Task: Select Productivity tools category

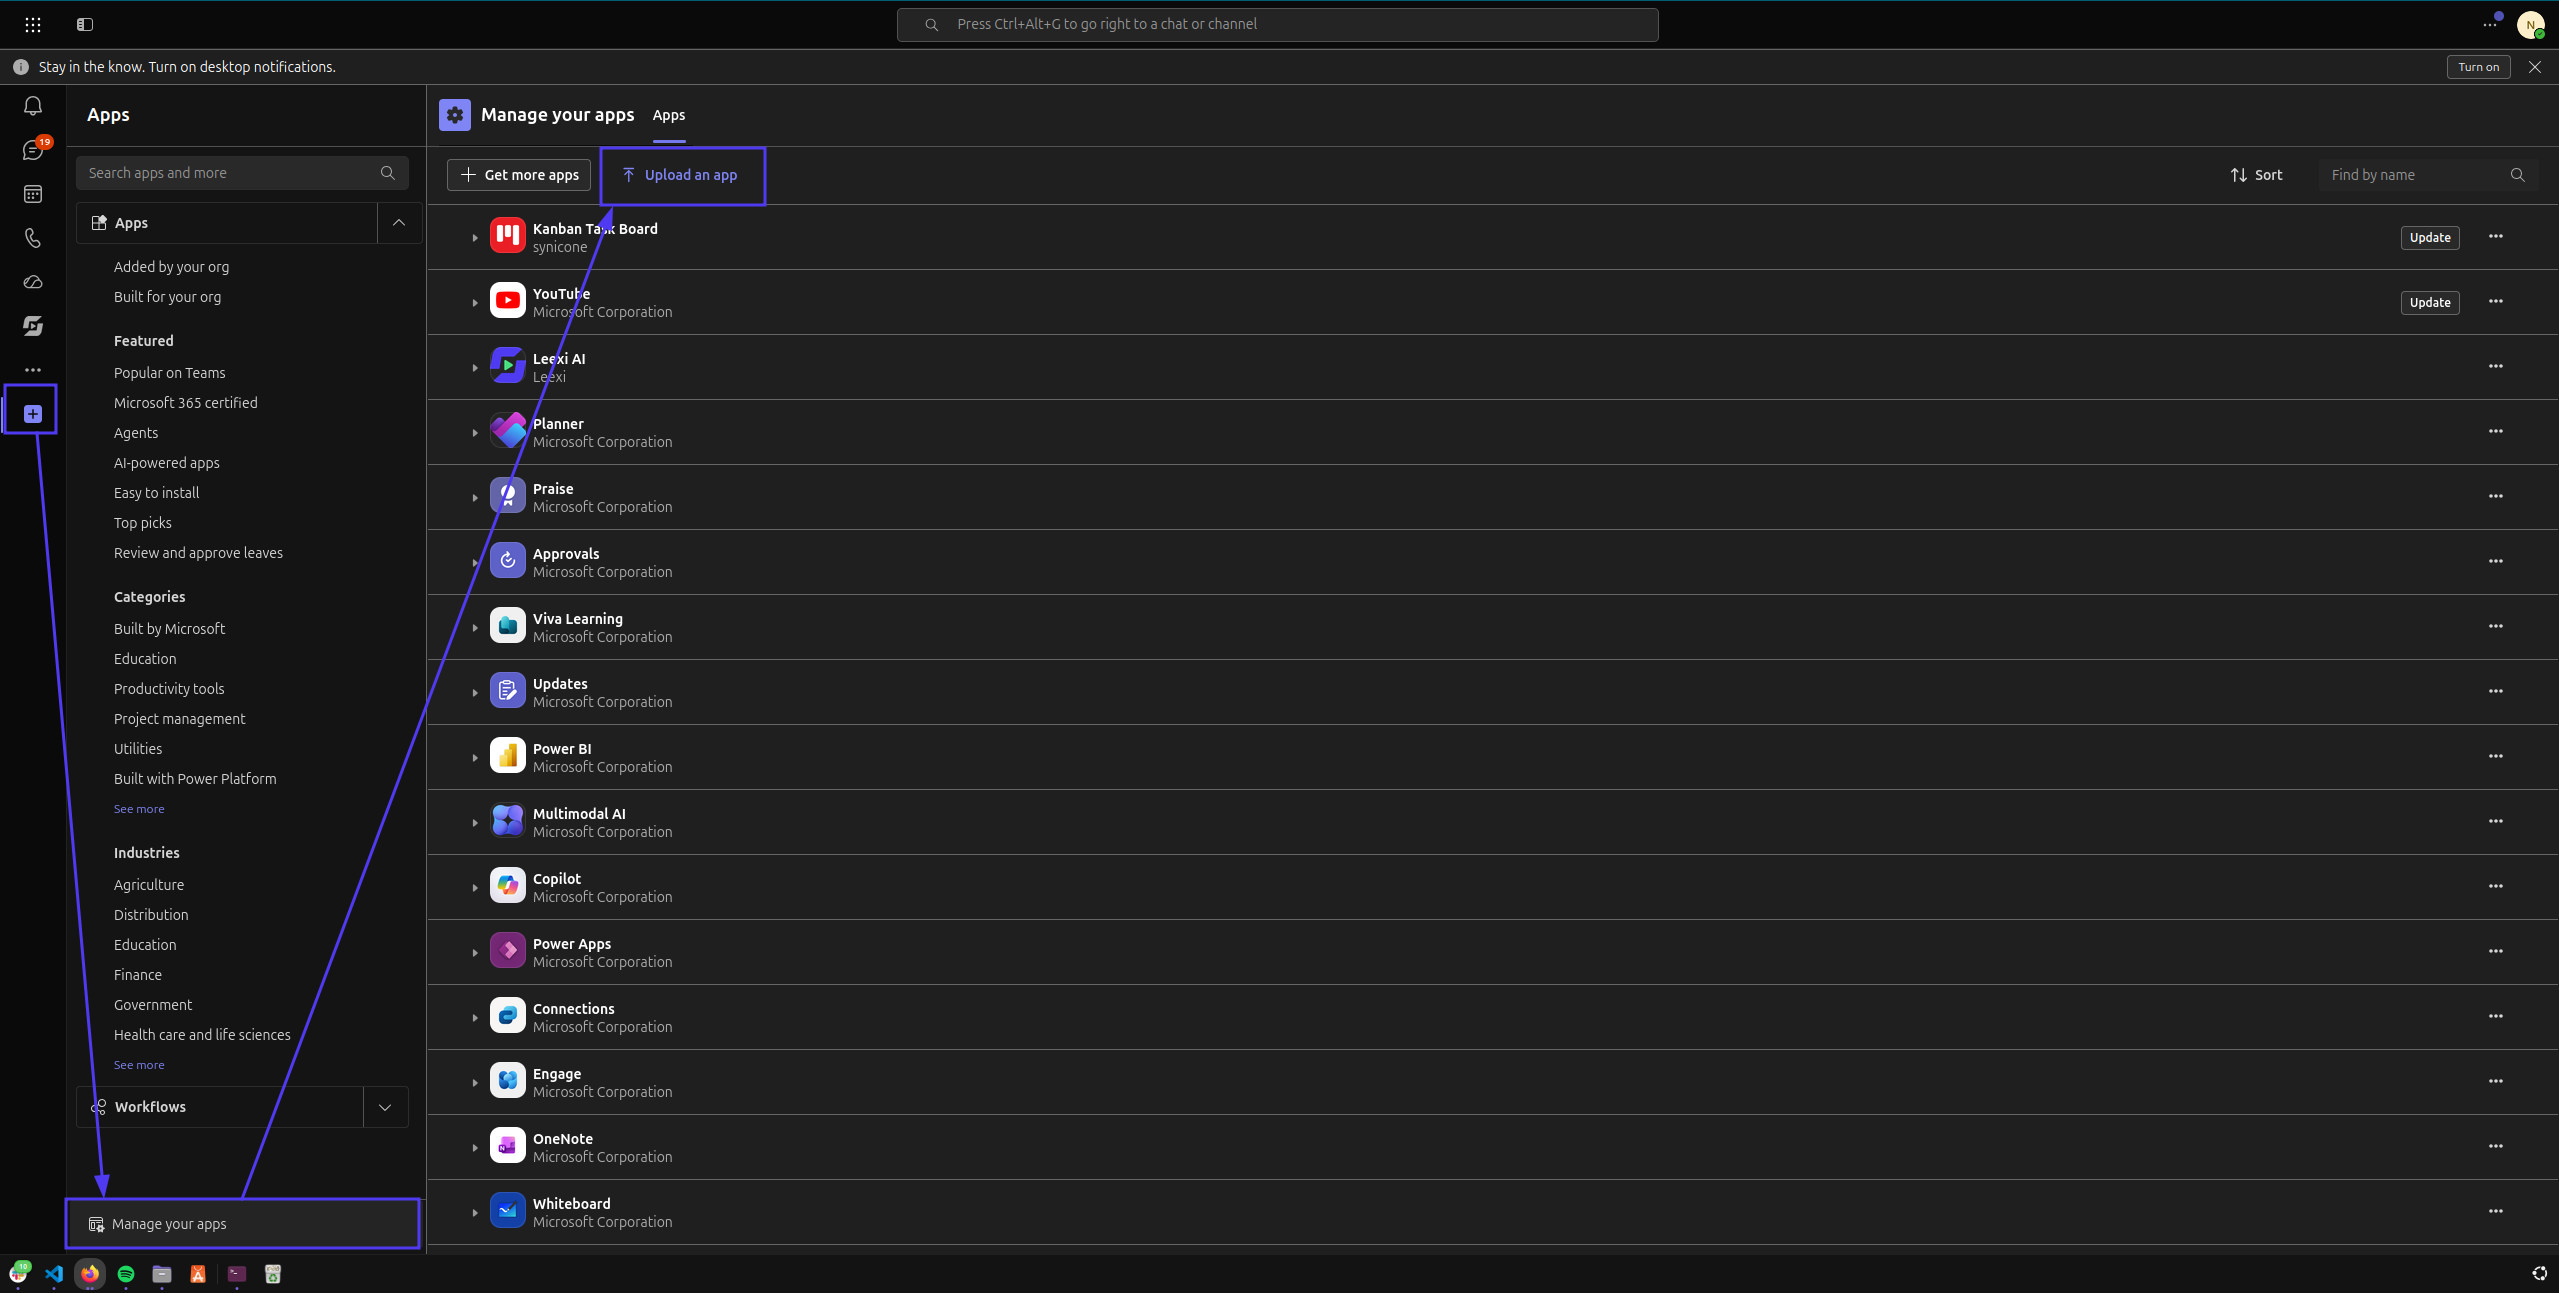Action: [169, 689]
